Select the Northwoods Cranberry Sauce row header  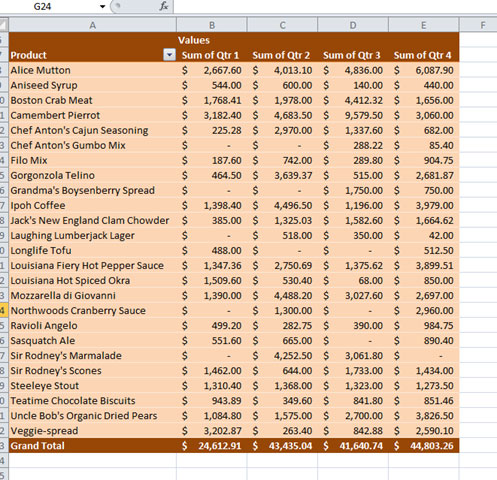(4, 310)
